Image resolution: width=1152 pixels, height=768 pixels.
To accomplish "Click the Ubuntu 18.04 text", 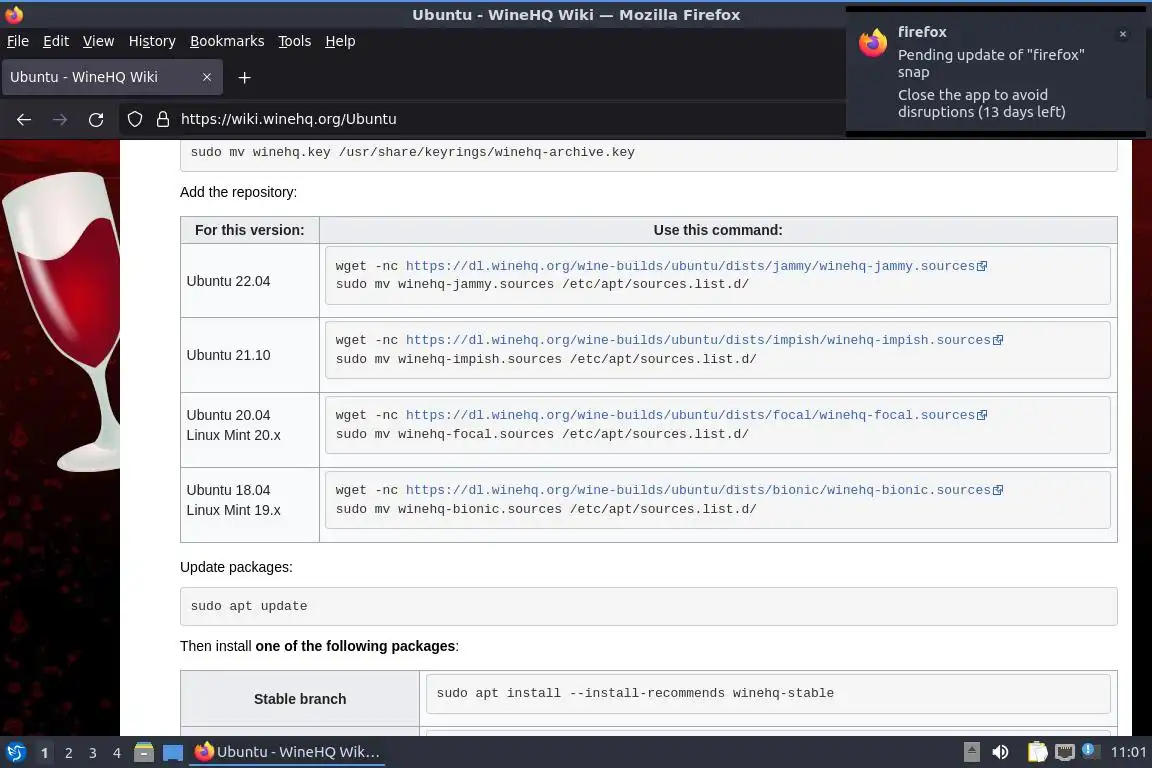I will click(x=228, y=490).
